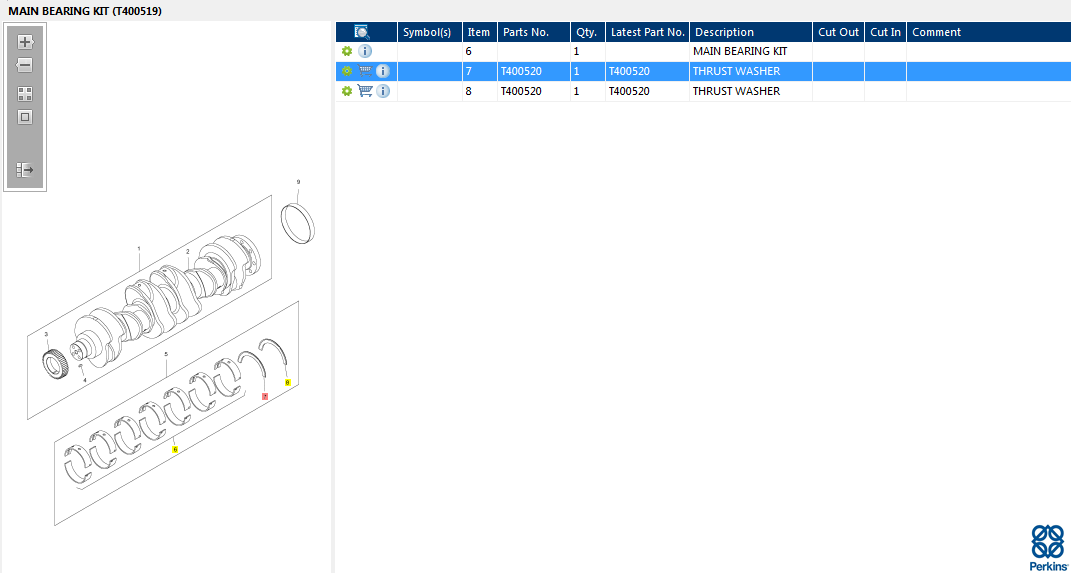Click the Cut Out column header

838,32
